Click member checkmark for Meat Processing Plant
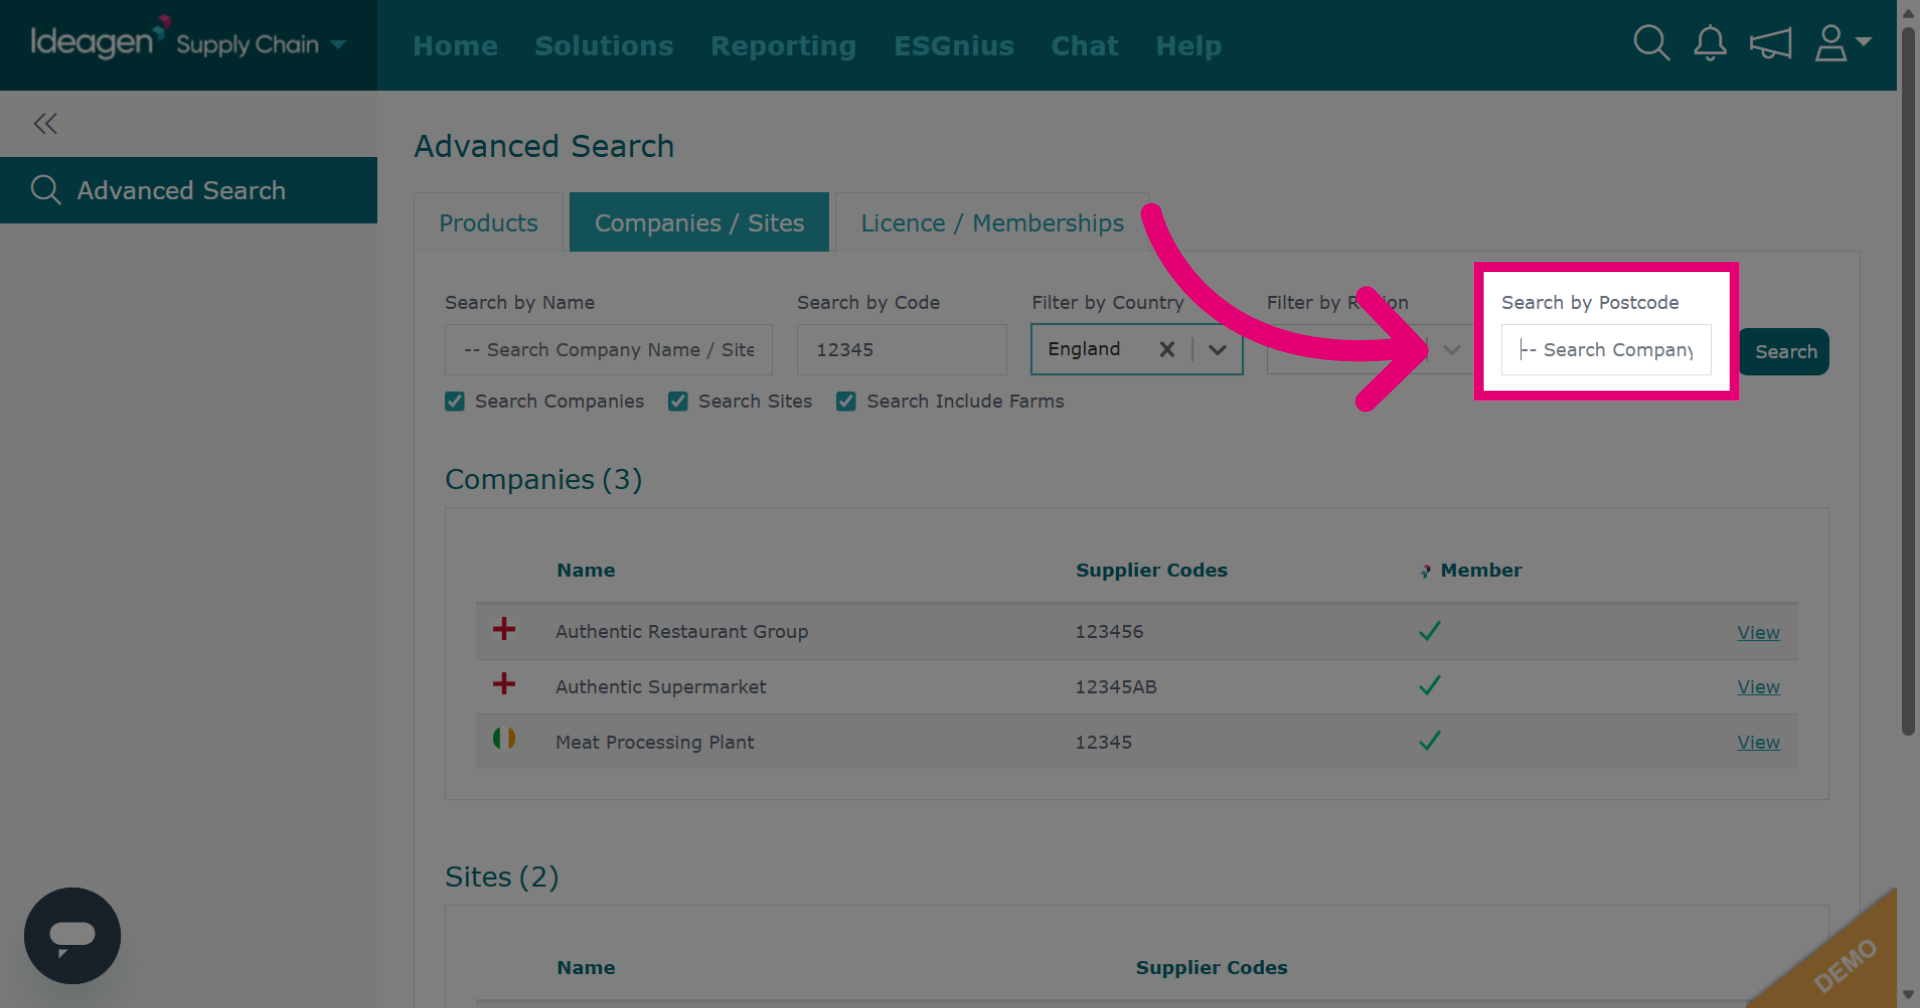 pos(1430,741)
